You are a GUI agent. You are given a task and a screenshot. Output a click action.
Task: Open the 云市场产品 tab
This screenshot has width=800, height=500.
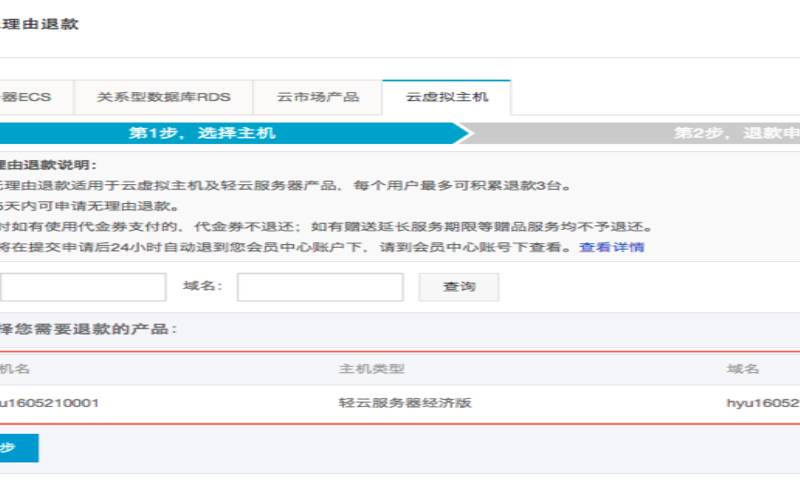click(317, 97)
